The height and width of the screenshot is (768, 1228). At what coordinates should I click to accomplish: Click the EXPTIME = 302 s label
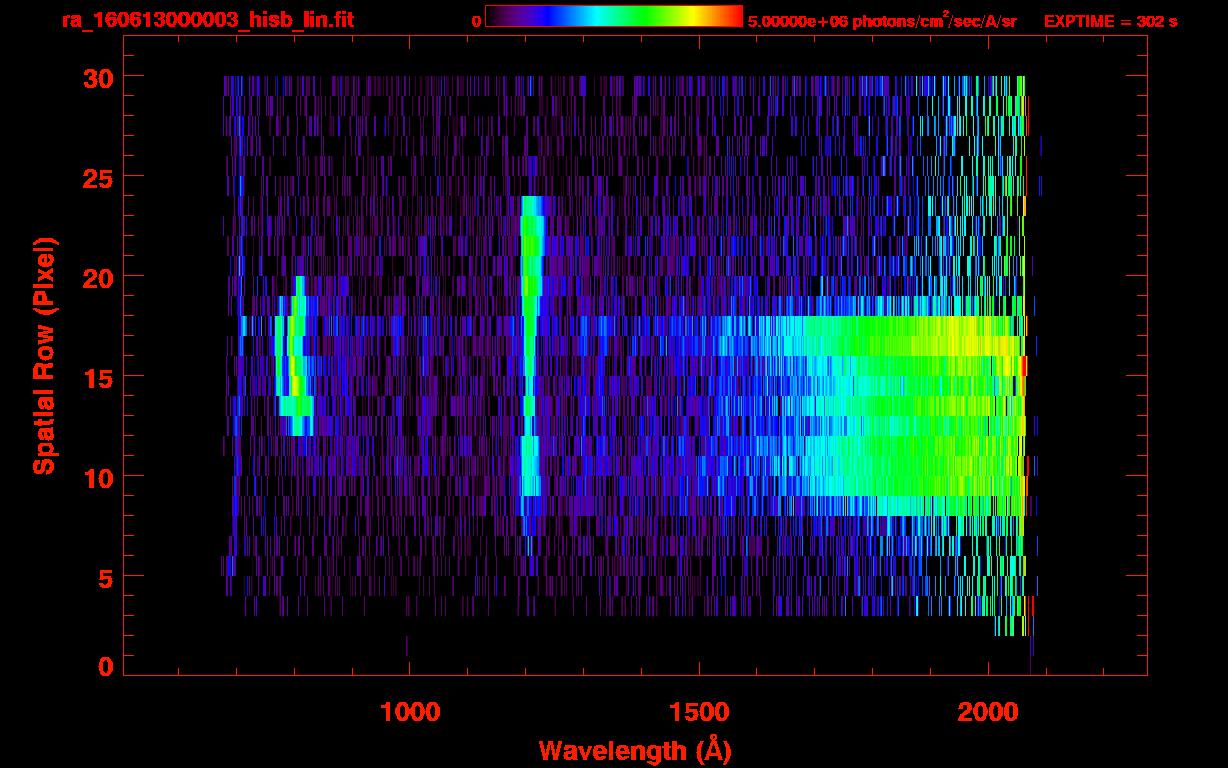pyautogui.click(x=1110, y=21)
